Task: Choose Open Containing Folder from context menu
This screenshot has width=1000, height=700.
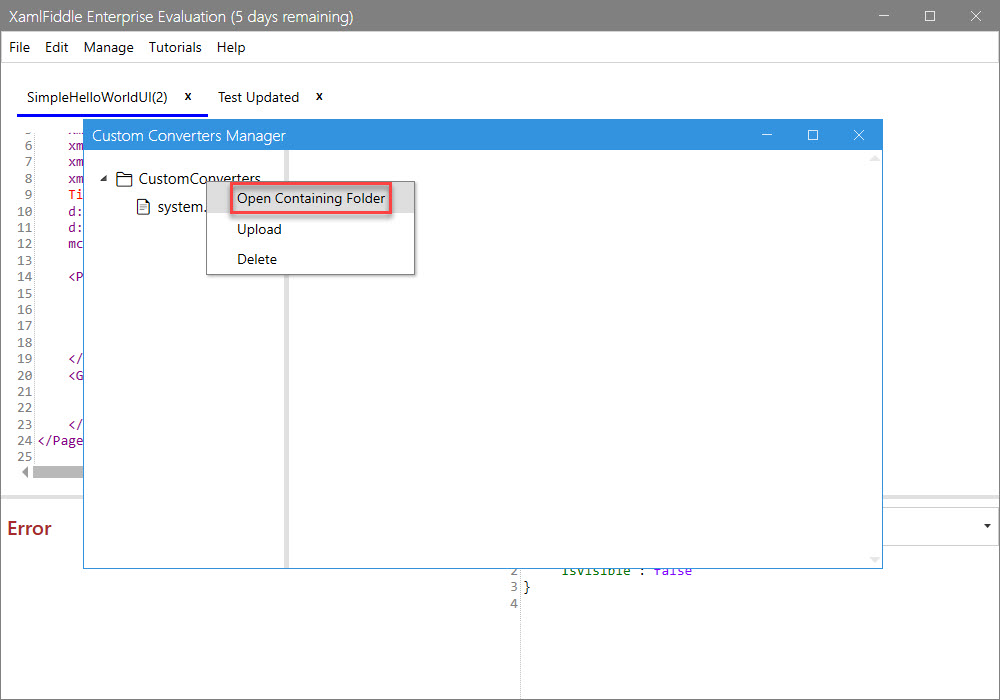Action: pyautogui.click(x=311, y=199)
